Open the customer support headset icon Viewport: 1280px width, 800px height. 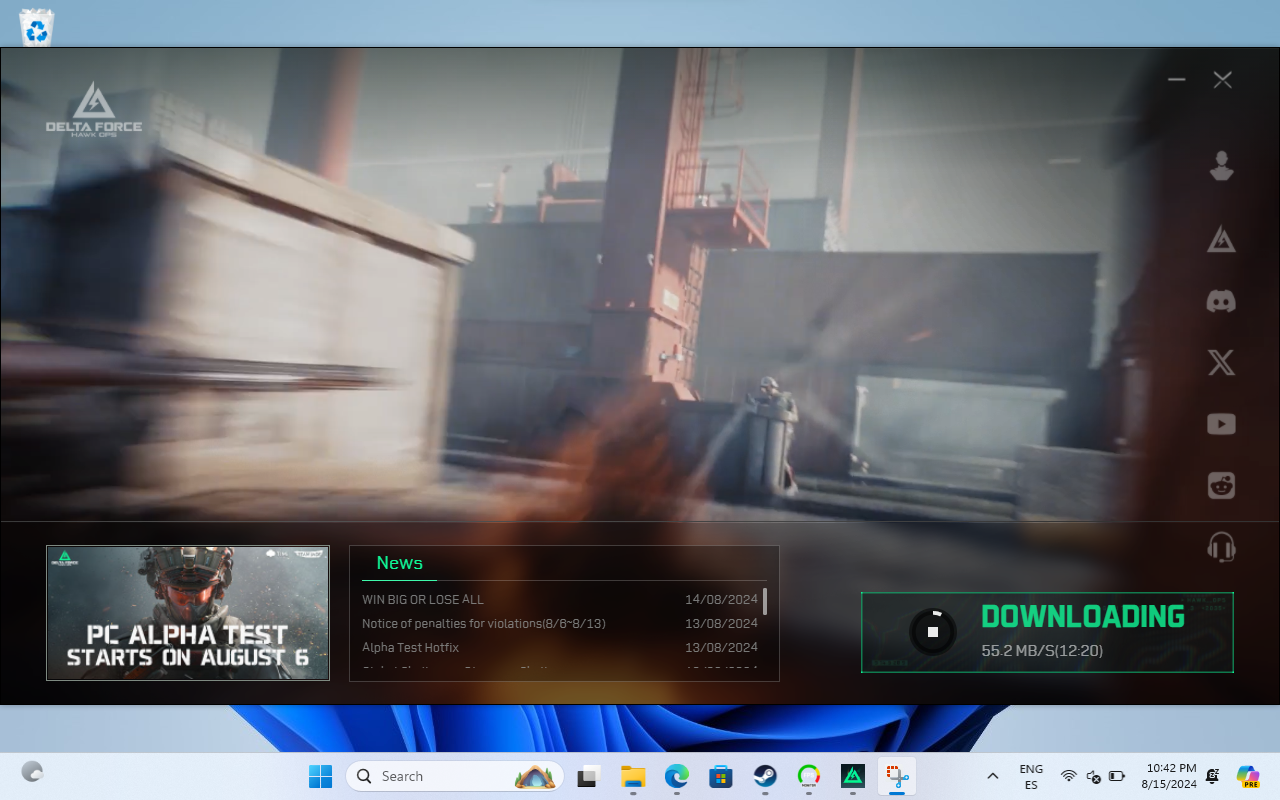click(x=1221, y=547)
